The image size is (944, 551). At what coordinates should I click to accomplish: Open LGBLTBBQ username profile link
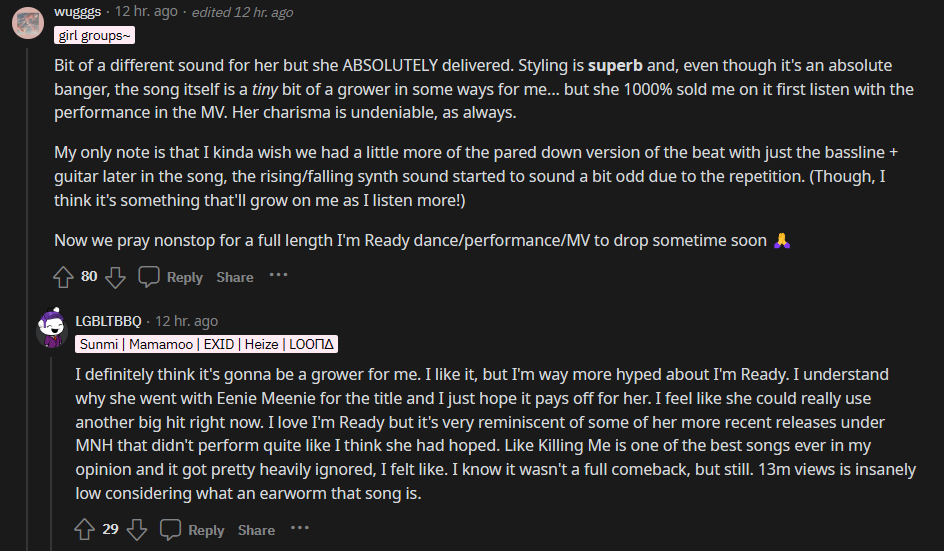coord(108,321)
